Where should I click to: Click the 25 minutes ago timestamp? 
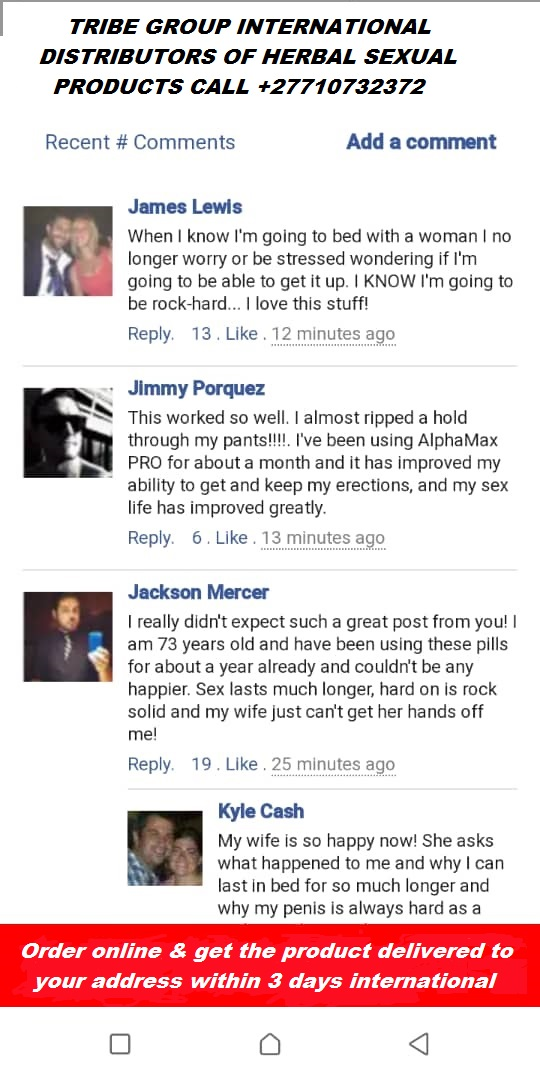(x=333, y=765)
